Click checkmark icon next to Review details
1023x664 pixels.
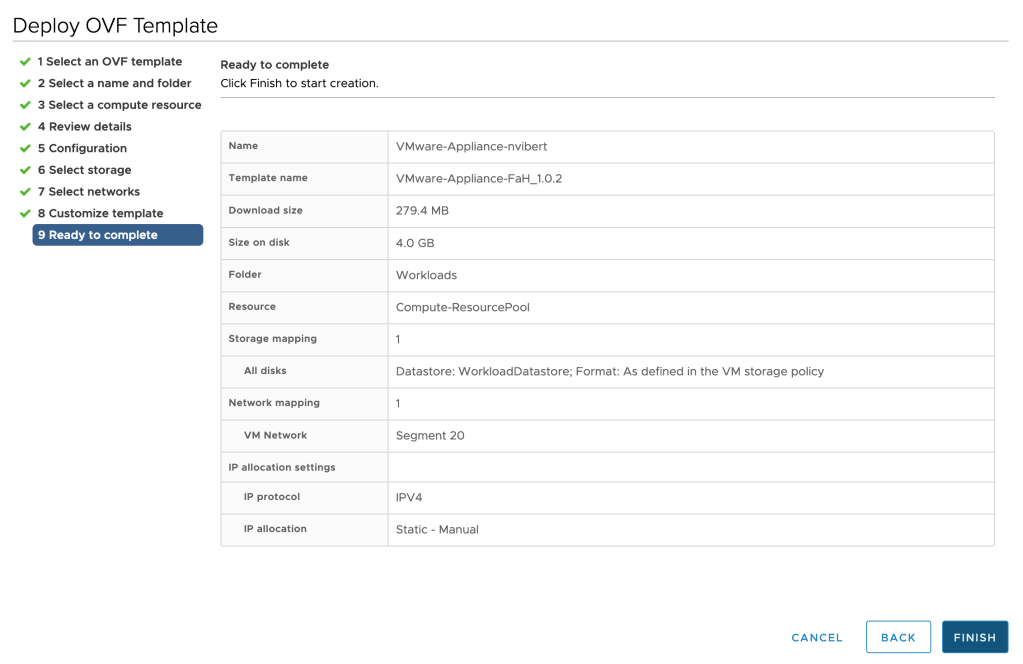[25, 127]
